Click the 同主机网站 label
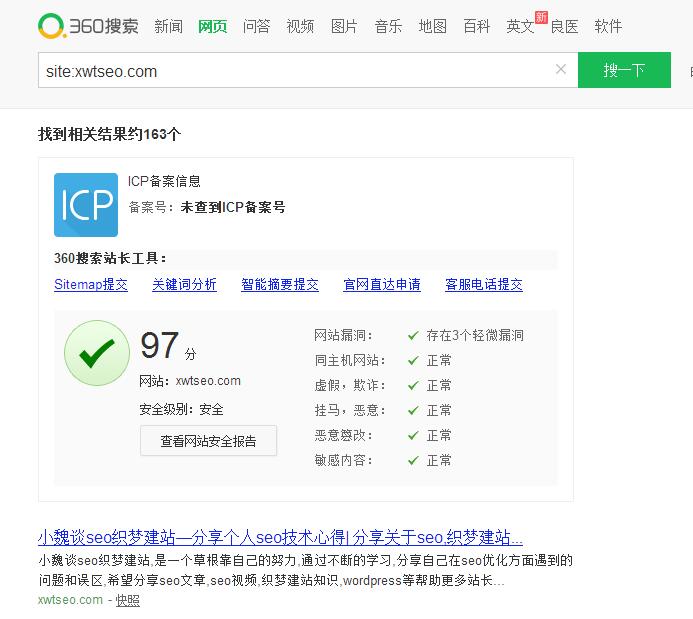The width and height of the screenshot is (693, 619). pyautogui.click(x=350, y=361)
